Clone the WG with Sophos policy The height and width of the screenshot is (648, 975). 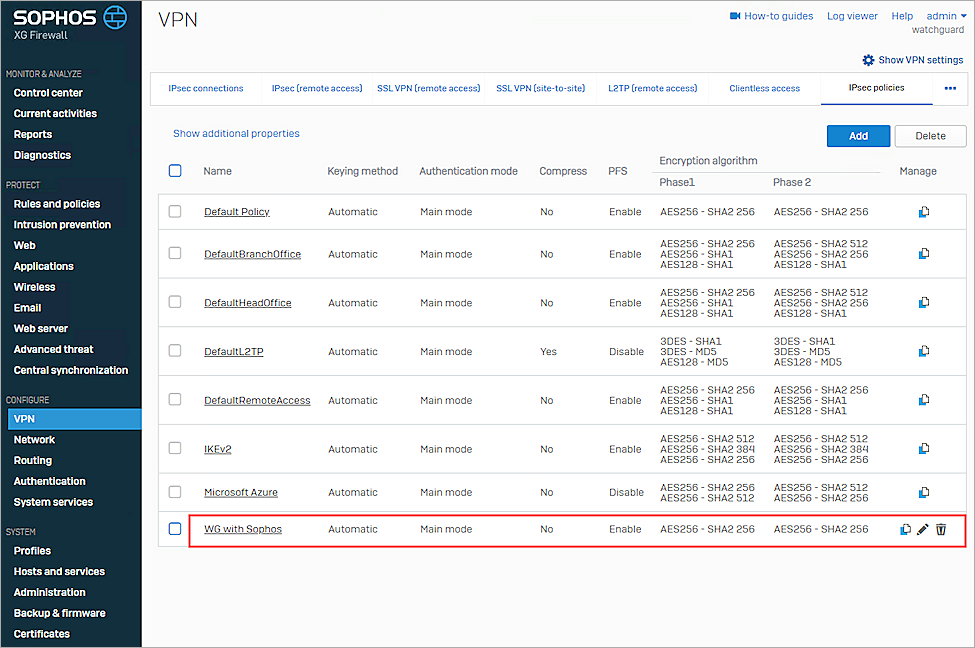904,529
